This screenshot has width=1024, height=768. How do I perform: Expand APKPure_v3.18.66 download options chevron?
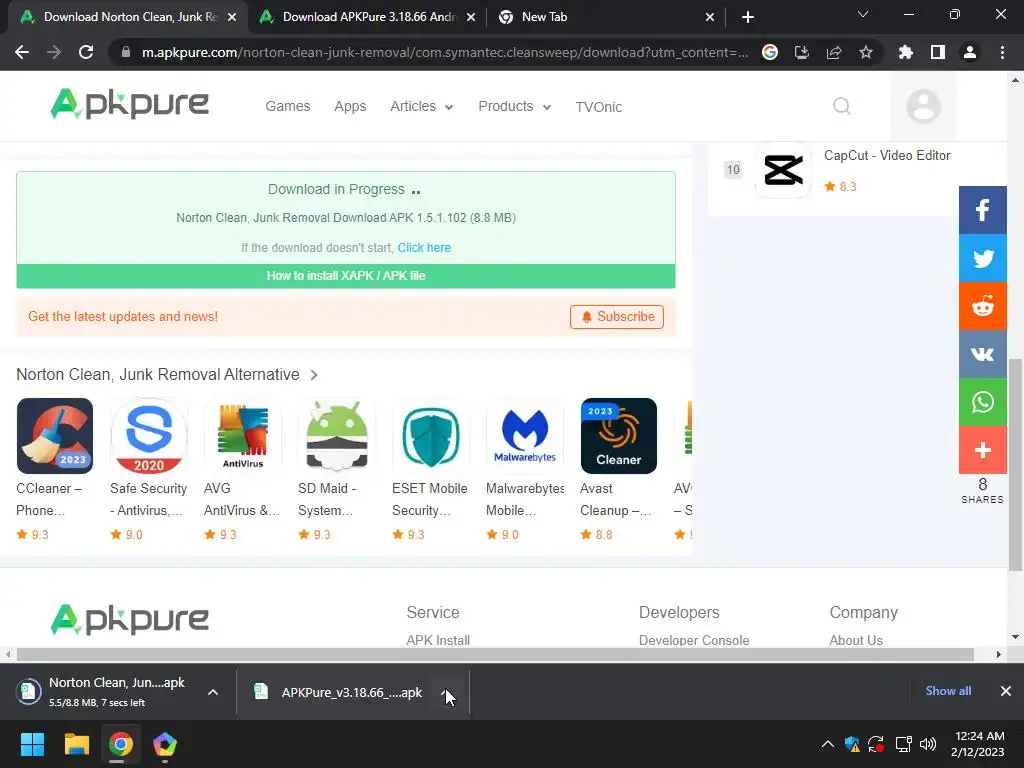tap(445, 692)
